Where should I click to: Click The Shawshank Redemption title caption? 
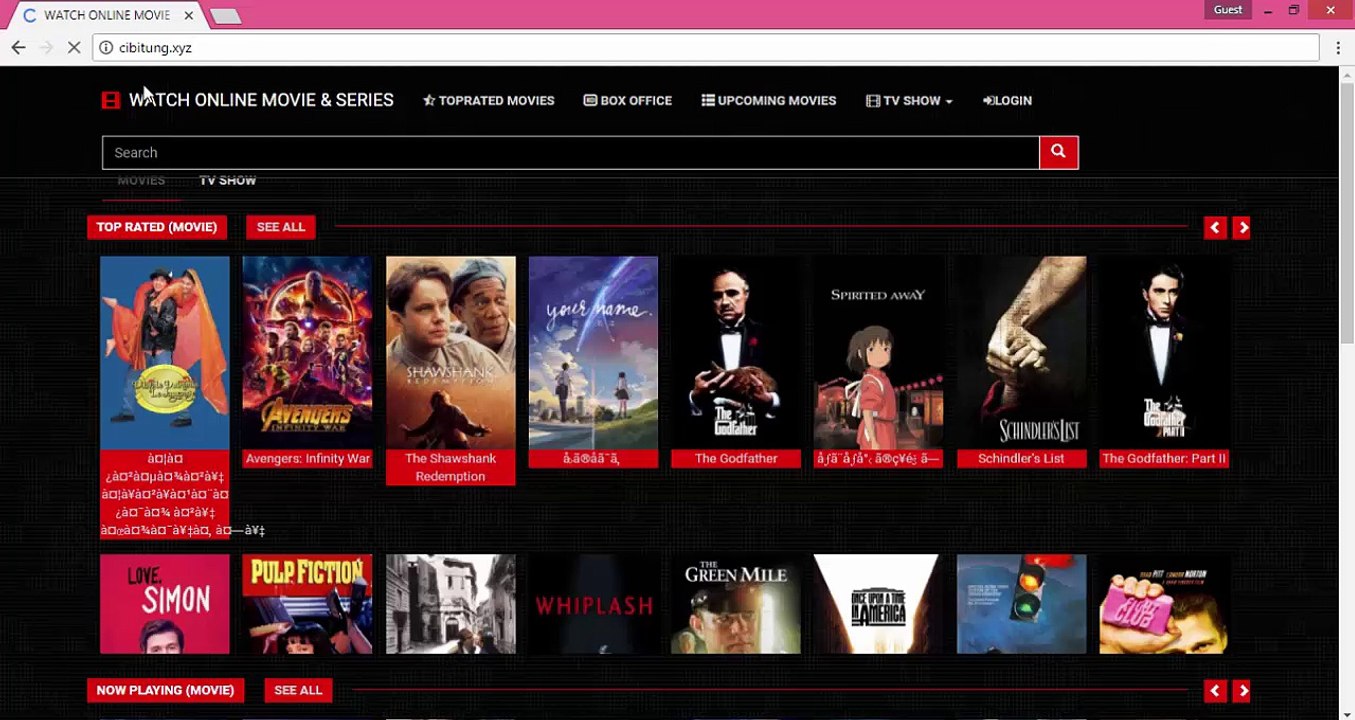tap(451, 467)
